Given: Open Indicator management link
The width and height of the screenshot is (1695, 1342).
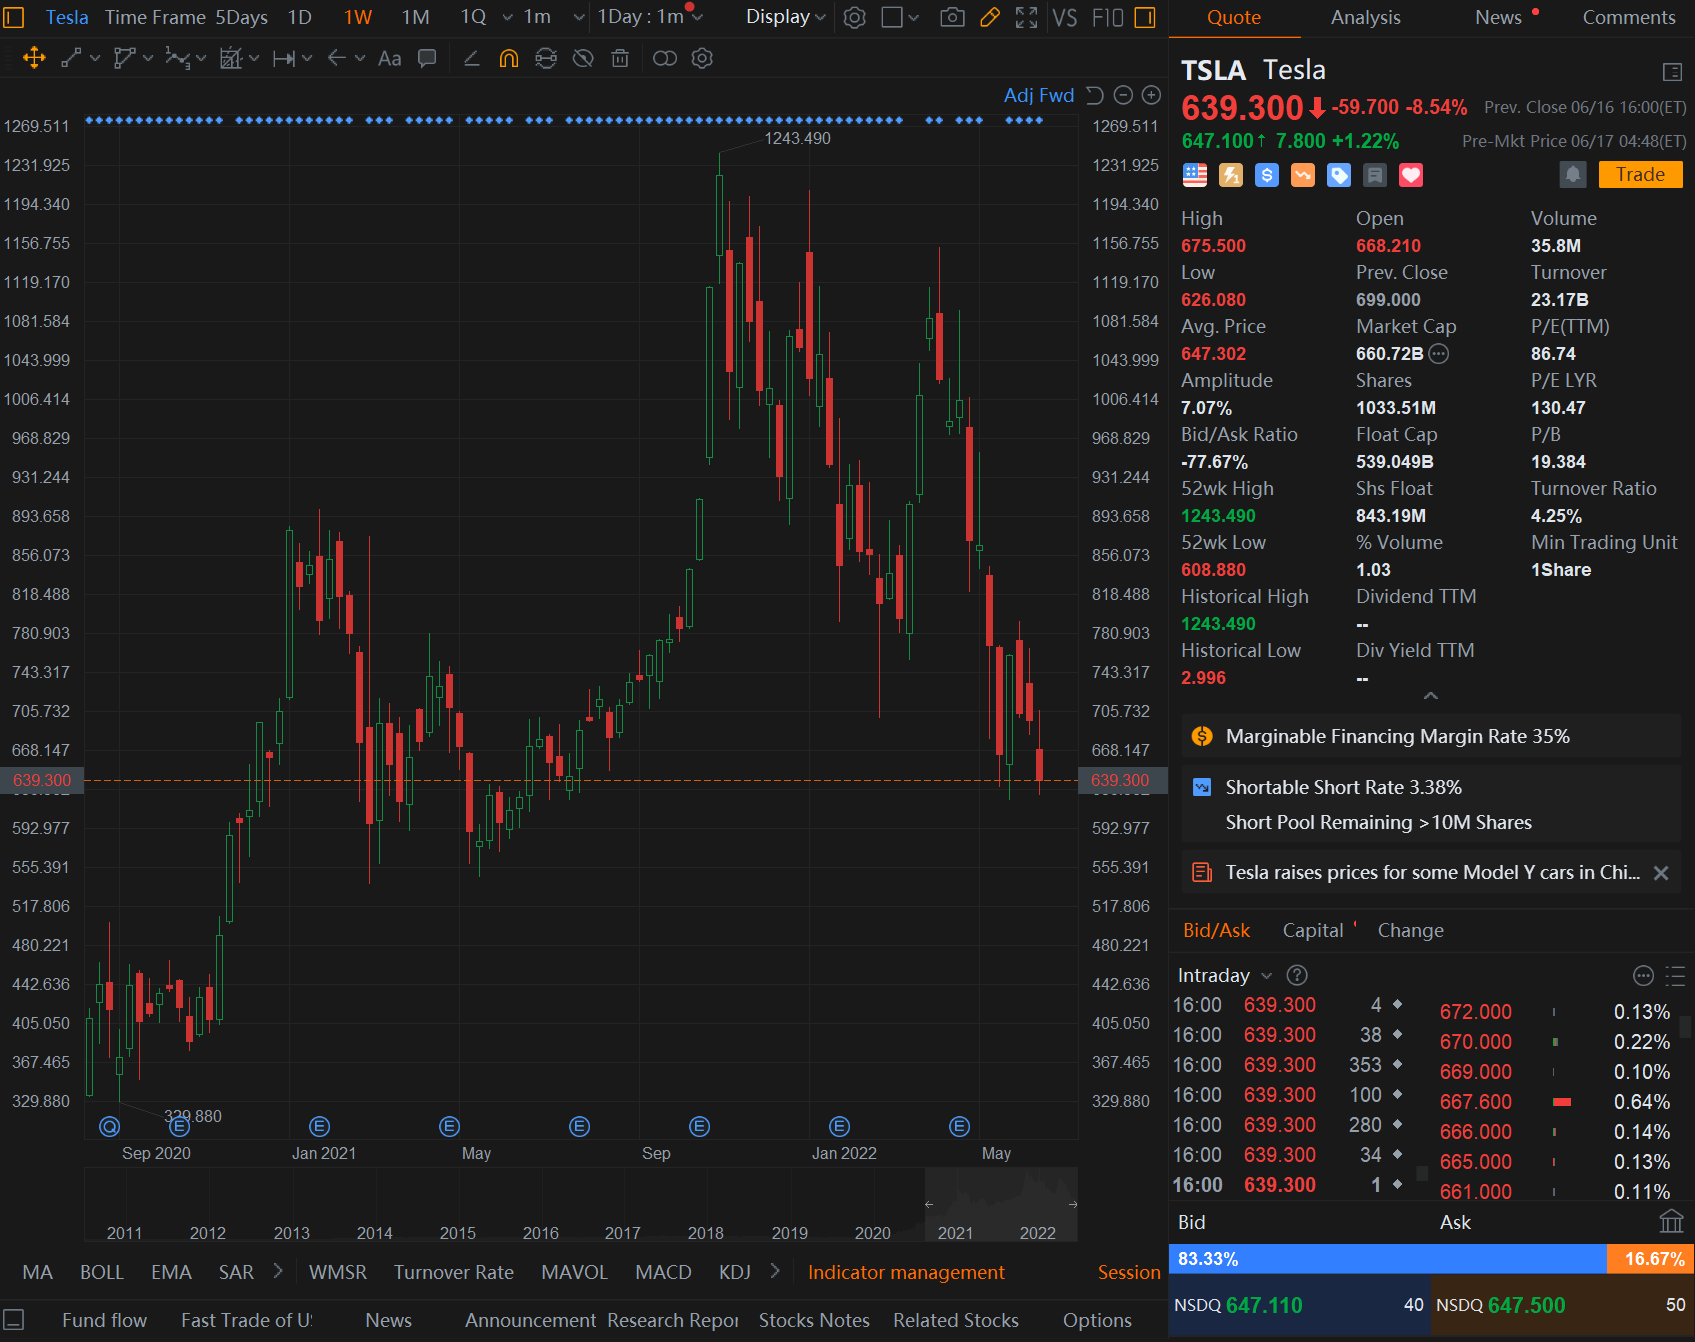Looking at the screenshot, I should coord(906,1272).
